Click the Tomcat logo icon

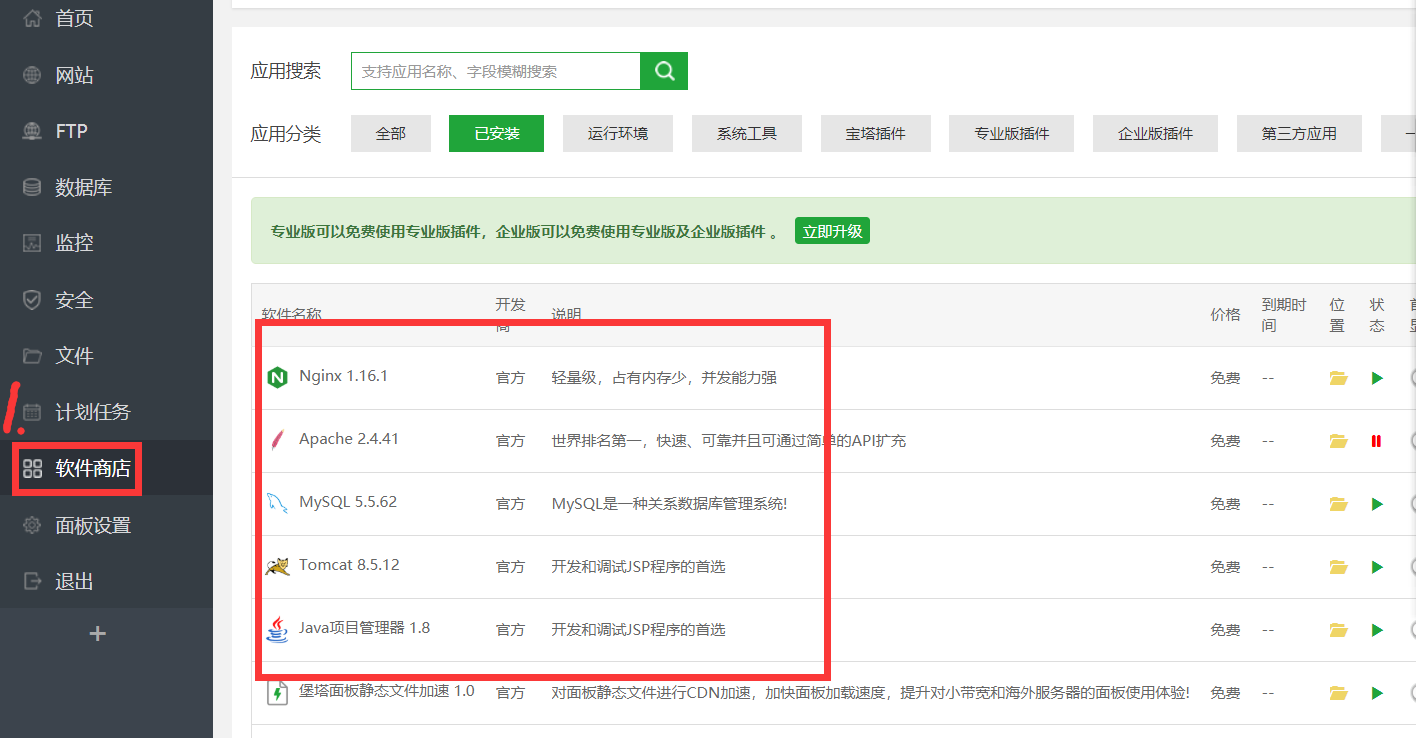pyautogui.click(x=277, y=564)
